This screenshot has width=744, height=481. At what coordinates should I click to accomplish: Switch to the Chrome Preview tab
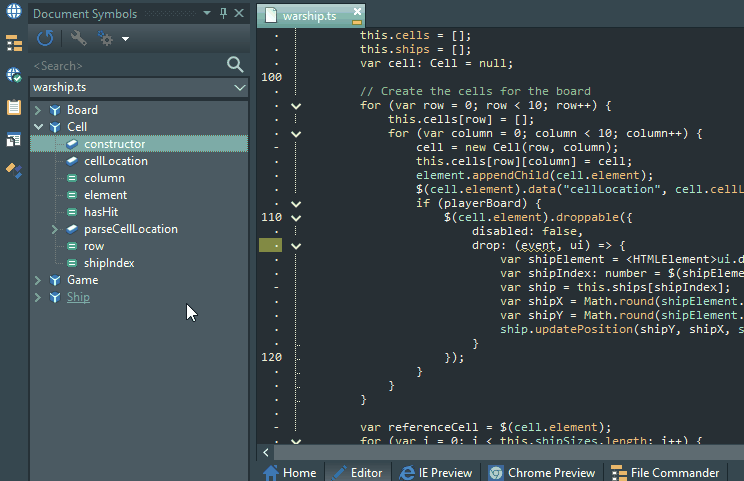(541, 472)
